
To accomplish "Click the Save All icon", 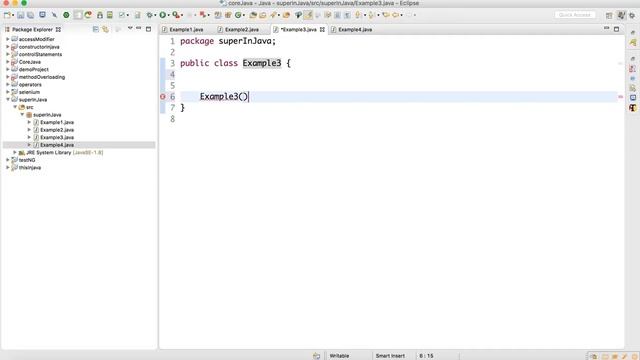I will [31, 15].
